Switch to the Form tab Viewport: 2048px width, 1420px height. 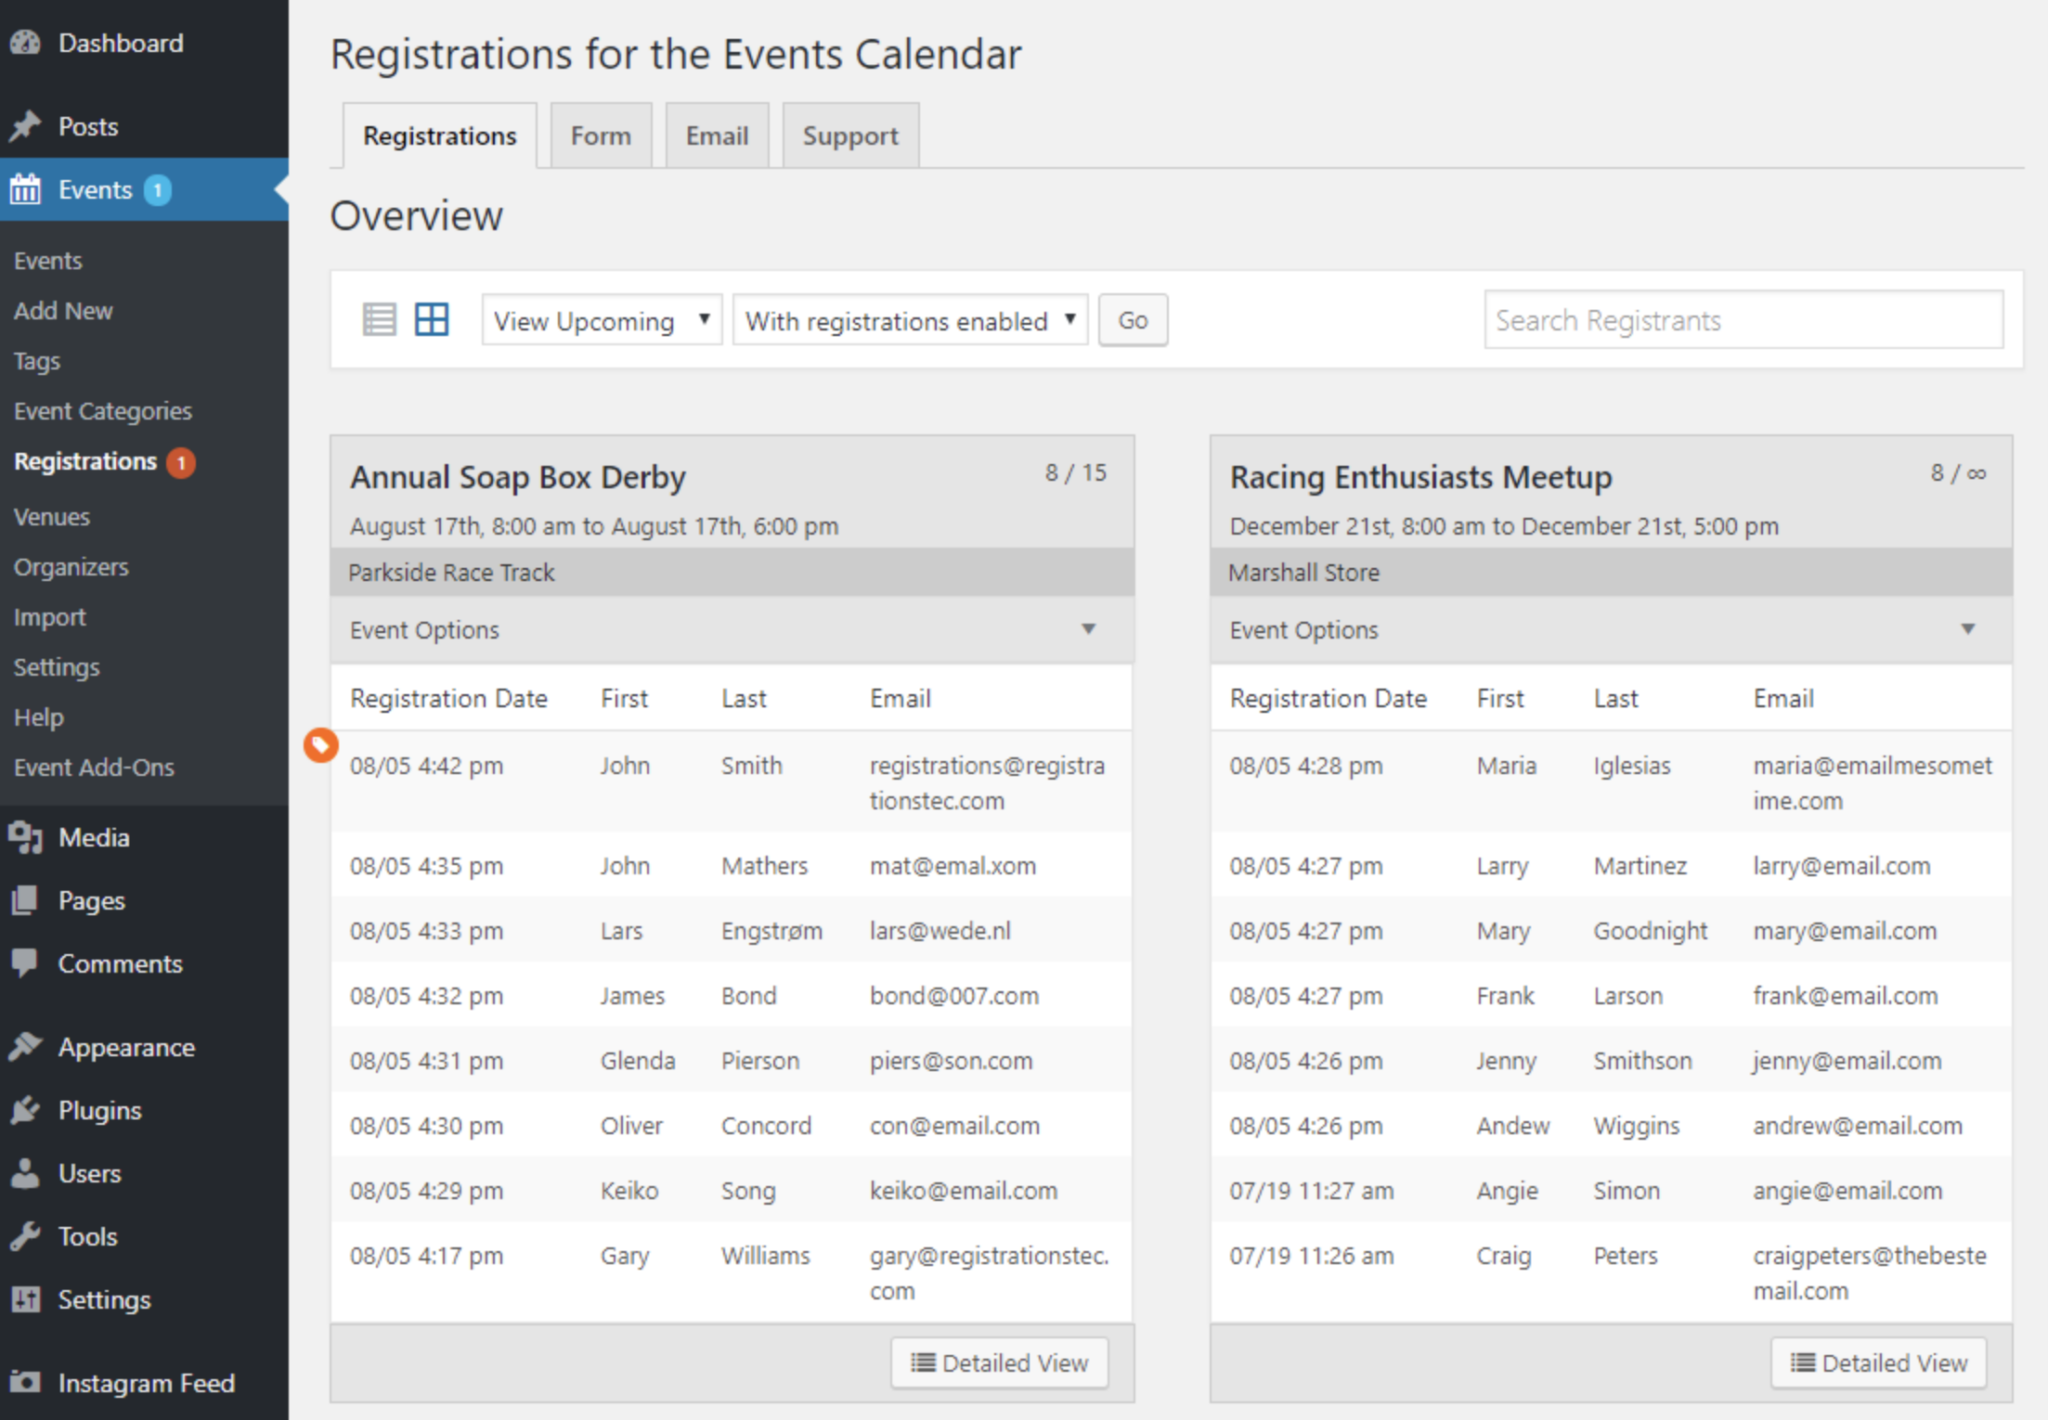pos(600,134)
